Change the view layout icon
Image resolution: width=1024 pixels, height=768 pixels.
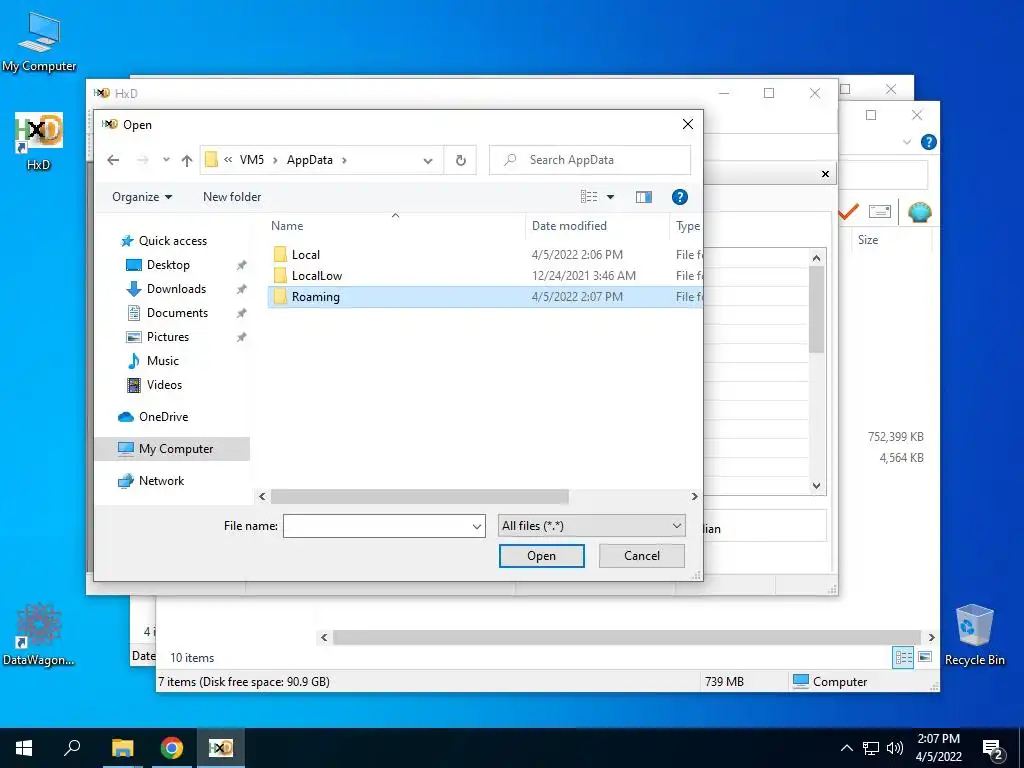click(x=589, y=197)
